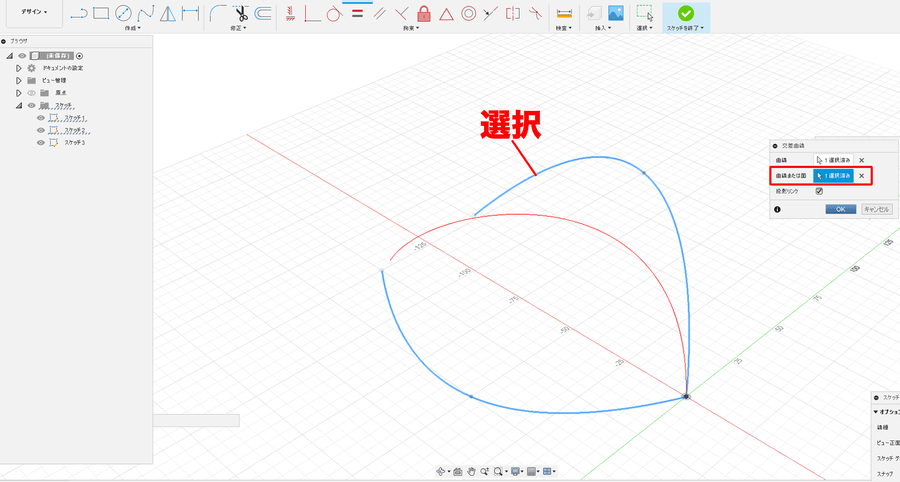Viewport: 900px width, 482px height.
Task: Select the Circle sketch tool
Action: coord(123,13)
